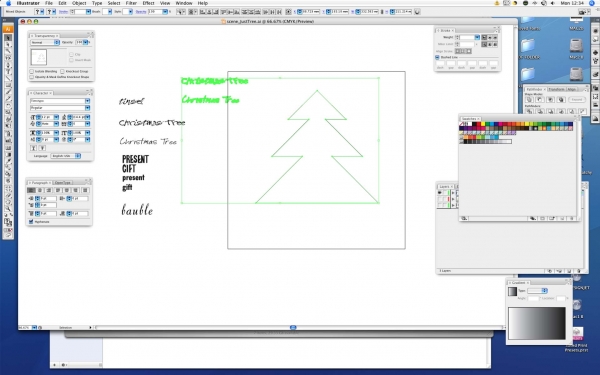Open the File menu
Screen dimensions: 600x375
pyautogui.click(x=49, y=3)
